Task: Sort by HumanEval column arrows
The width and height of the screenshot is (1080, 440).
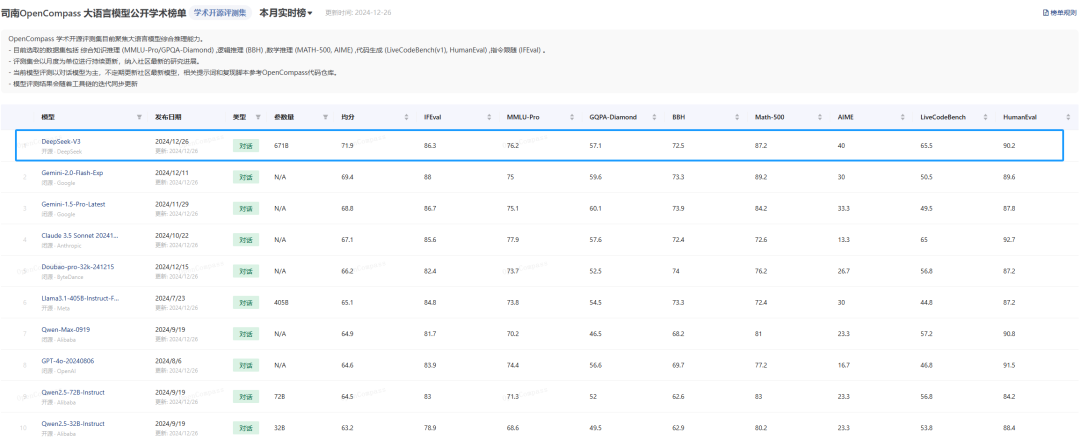Action: pos(1068,117)
